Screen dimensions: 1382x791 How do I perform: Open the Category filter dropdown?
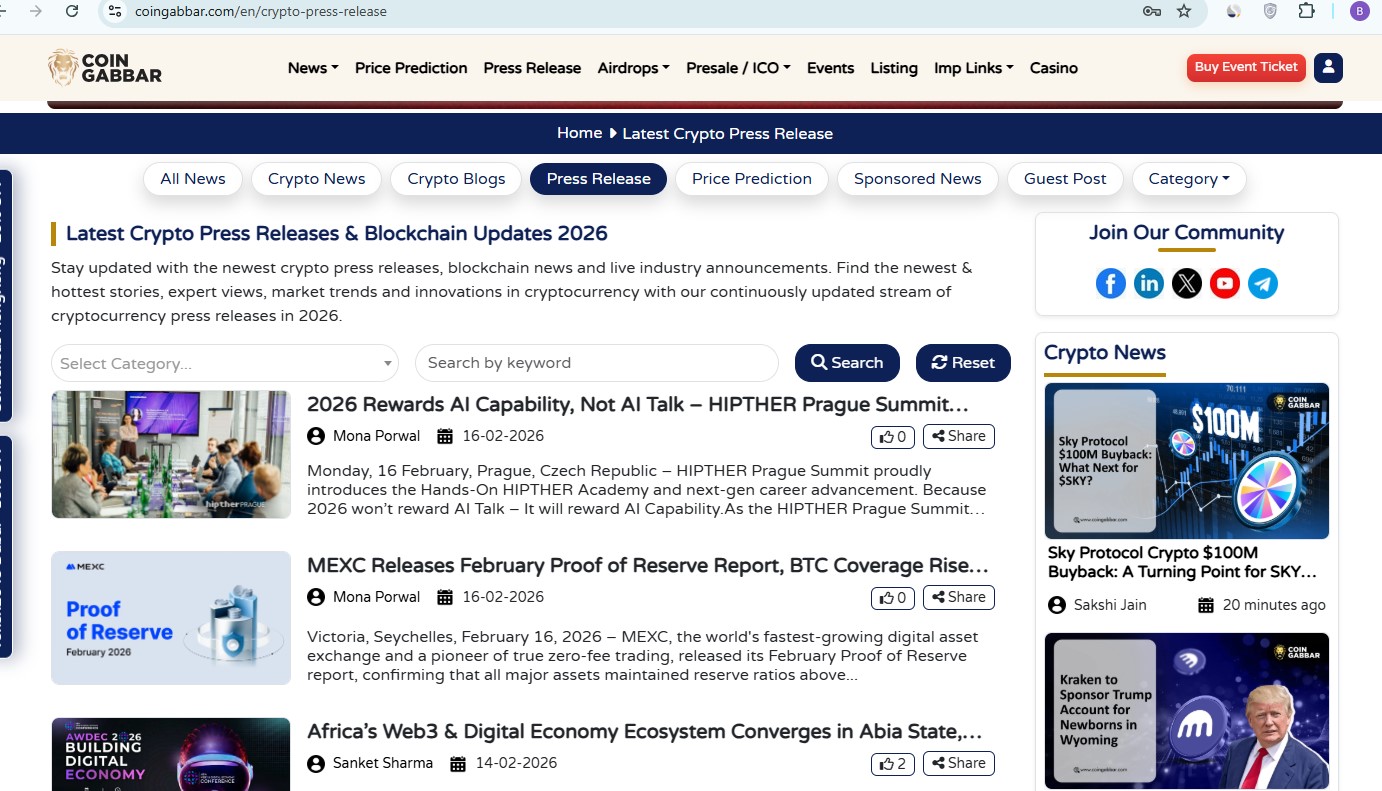coord(1188,178)
